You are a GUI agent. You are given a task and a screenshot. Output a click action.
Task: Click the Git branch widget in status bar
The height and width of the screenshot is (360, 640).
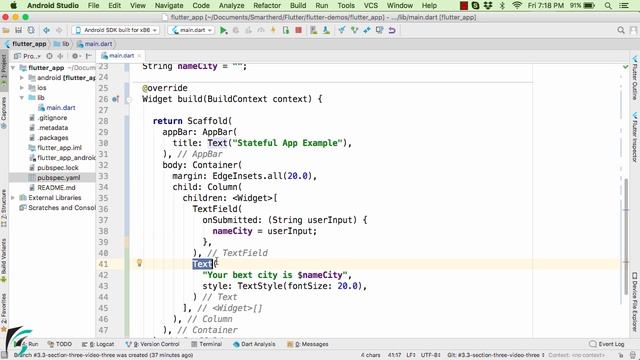(x=496, y=355)
